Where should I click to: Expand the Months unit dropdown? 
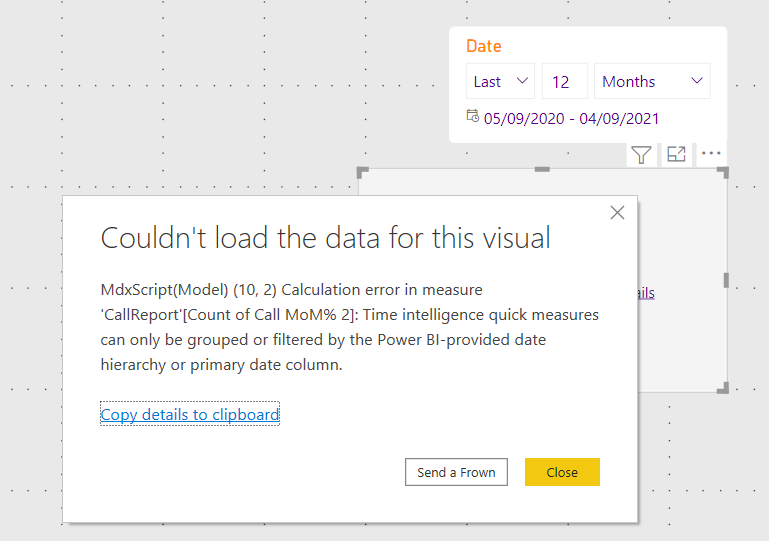pyautogui.click(x=652, y=81)
